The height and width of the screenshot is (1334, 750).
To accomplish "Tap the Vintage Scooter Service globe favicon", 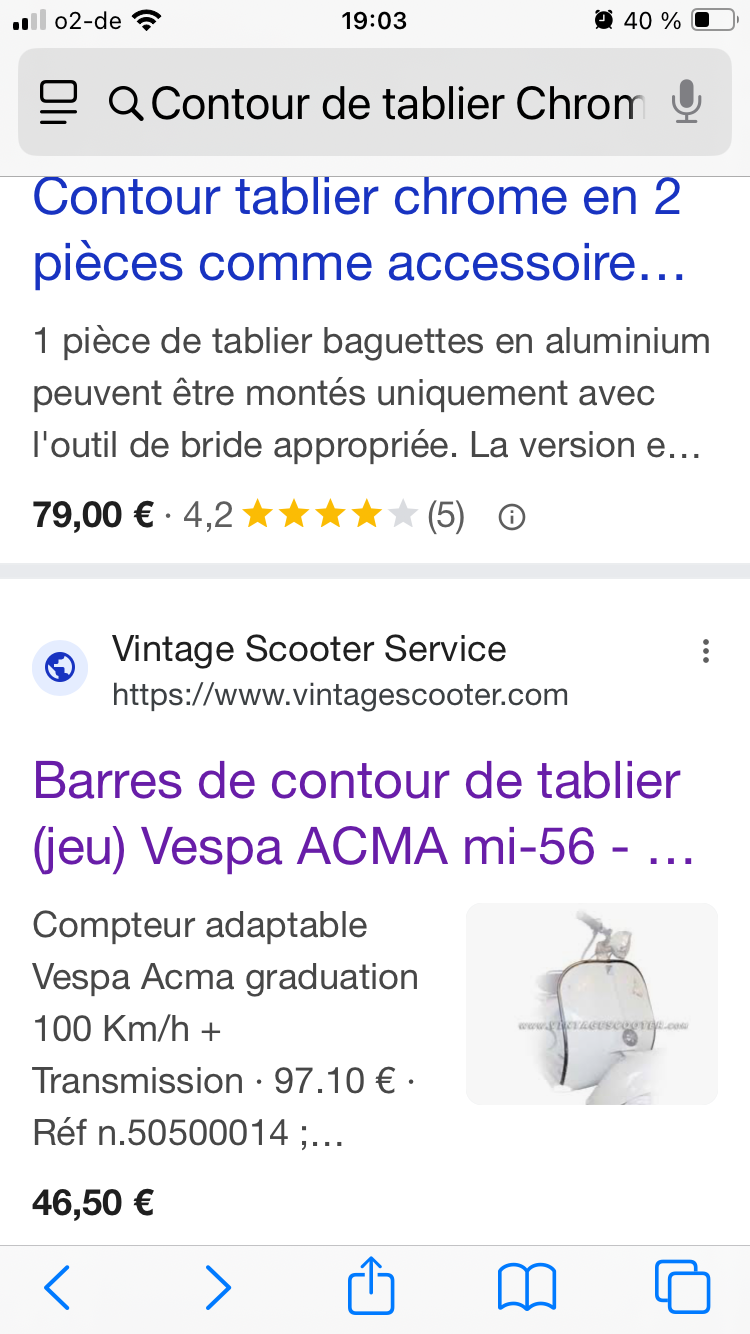I will [59, 668].
